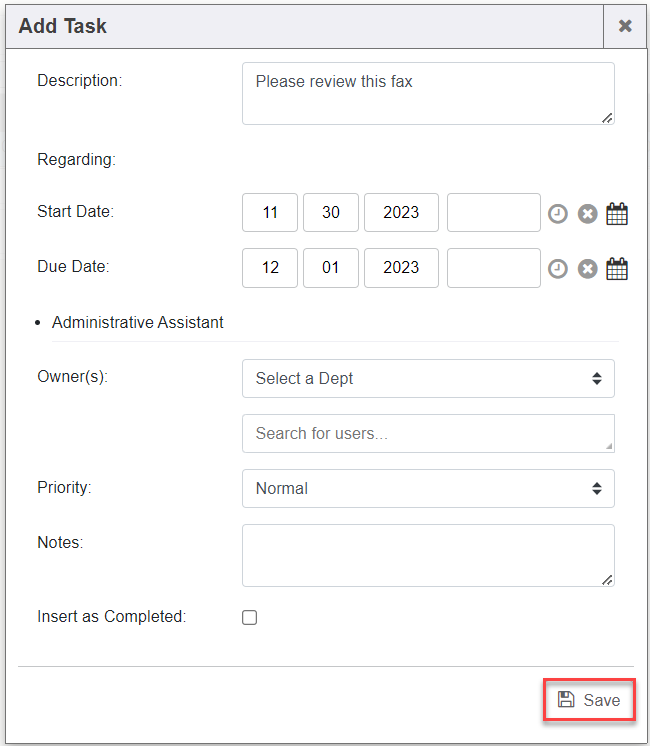Select the Due Date month field
The width and height of the screenshot is (650, 746).
(270, 268)
